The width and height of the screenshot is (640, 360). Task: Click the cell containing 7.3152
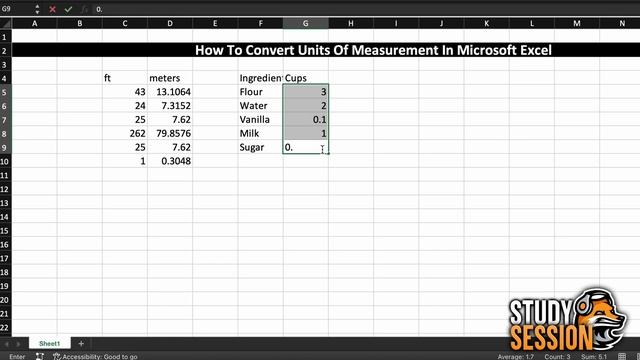tap(170, 106)
